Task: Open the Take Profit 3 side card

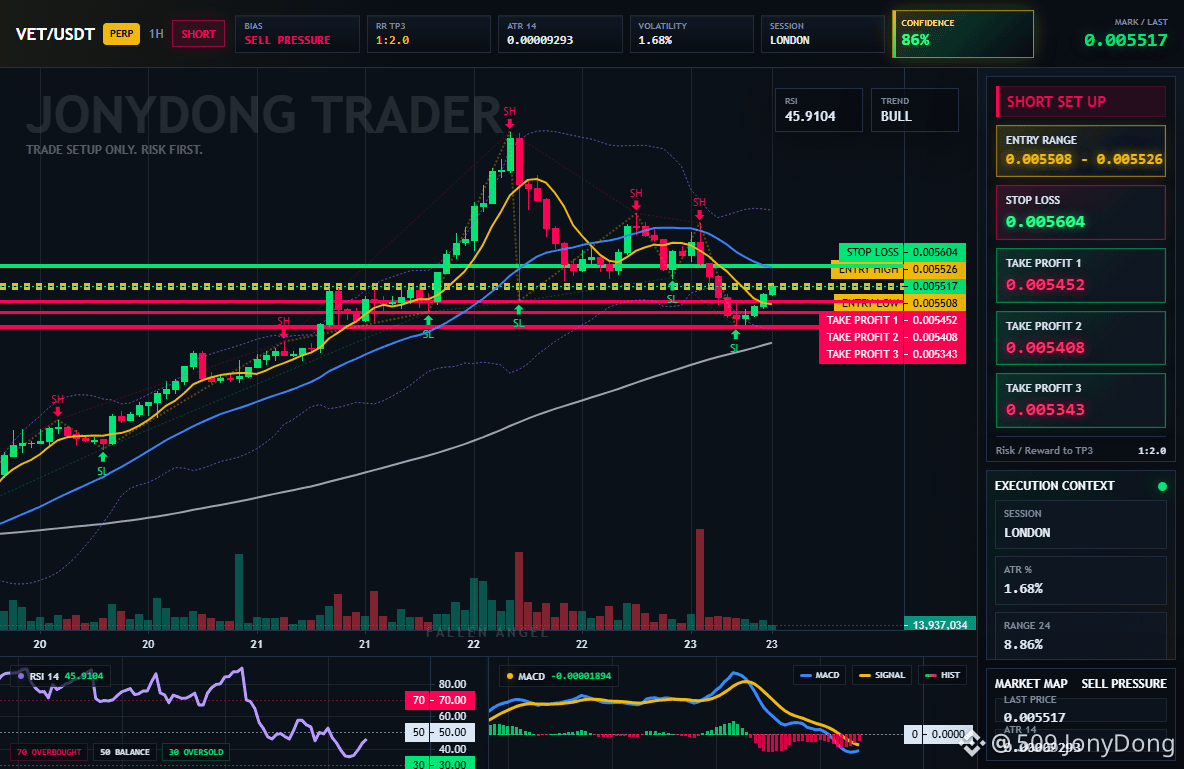Action: (x=1081, y=400)
